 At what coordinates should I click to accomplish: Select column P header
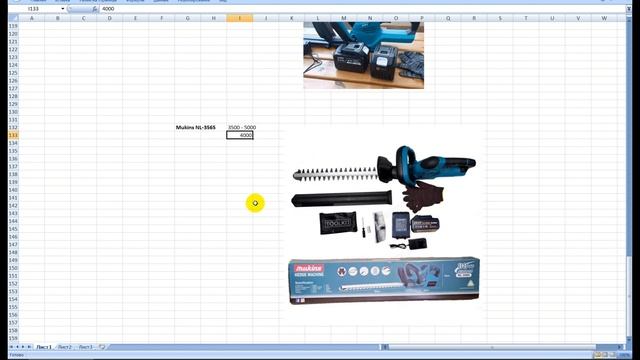point(422,18)
